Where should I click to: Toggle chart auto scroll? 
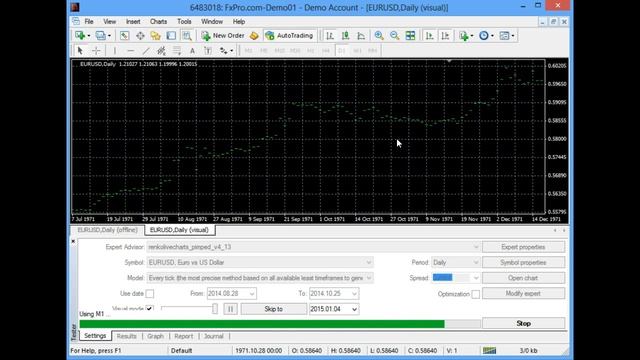click(x=429, y=36)
